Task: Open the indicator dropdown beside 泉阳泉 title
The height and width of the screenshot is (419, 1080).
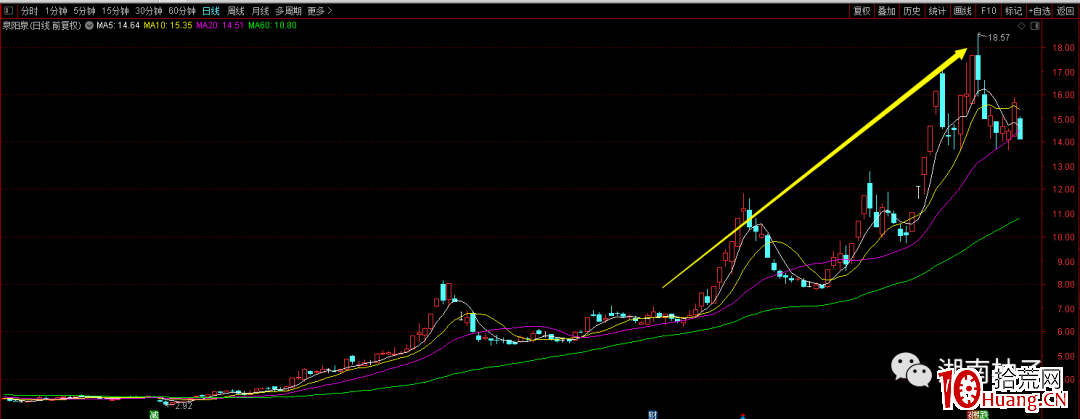Action: pos(88,25)
